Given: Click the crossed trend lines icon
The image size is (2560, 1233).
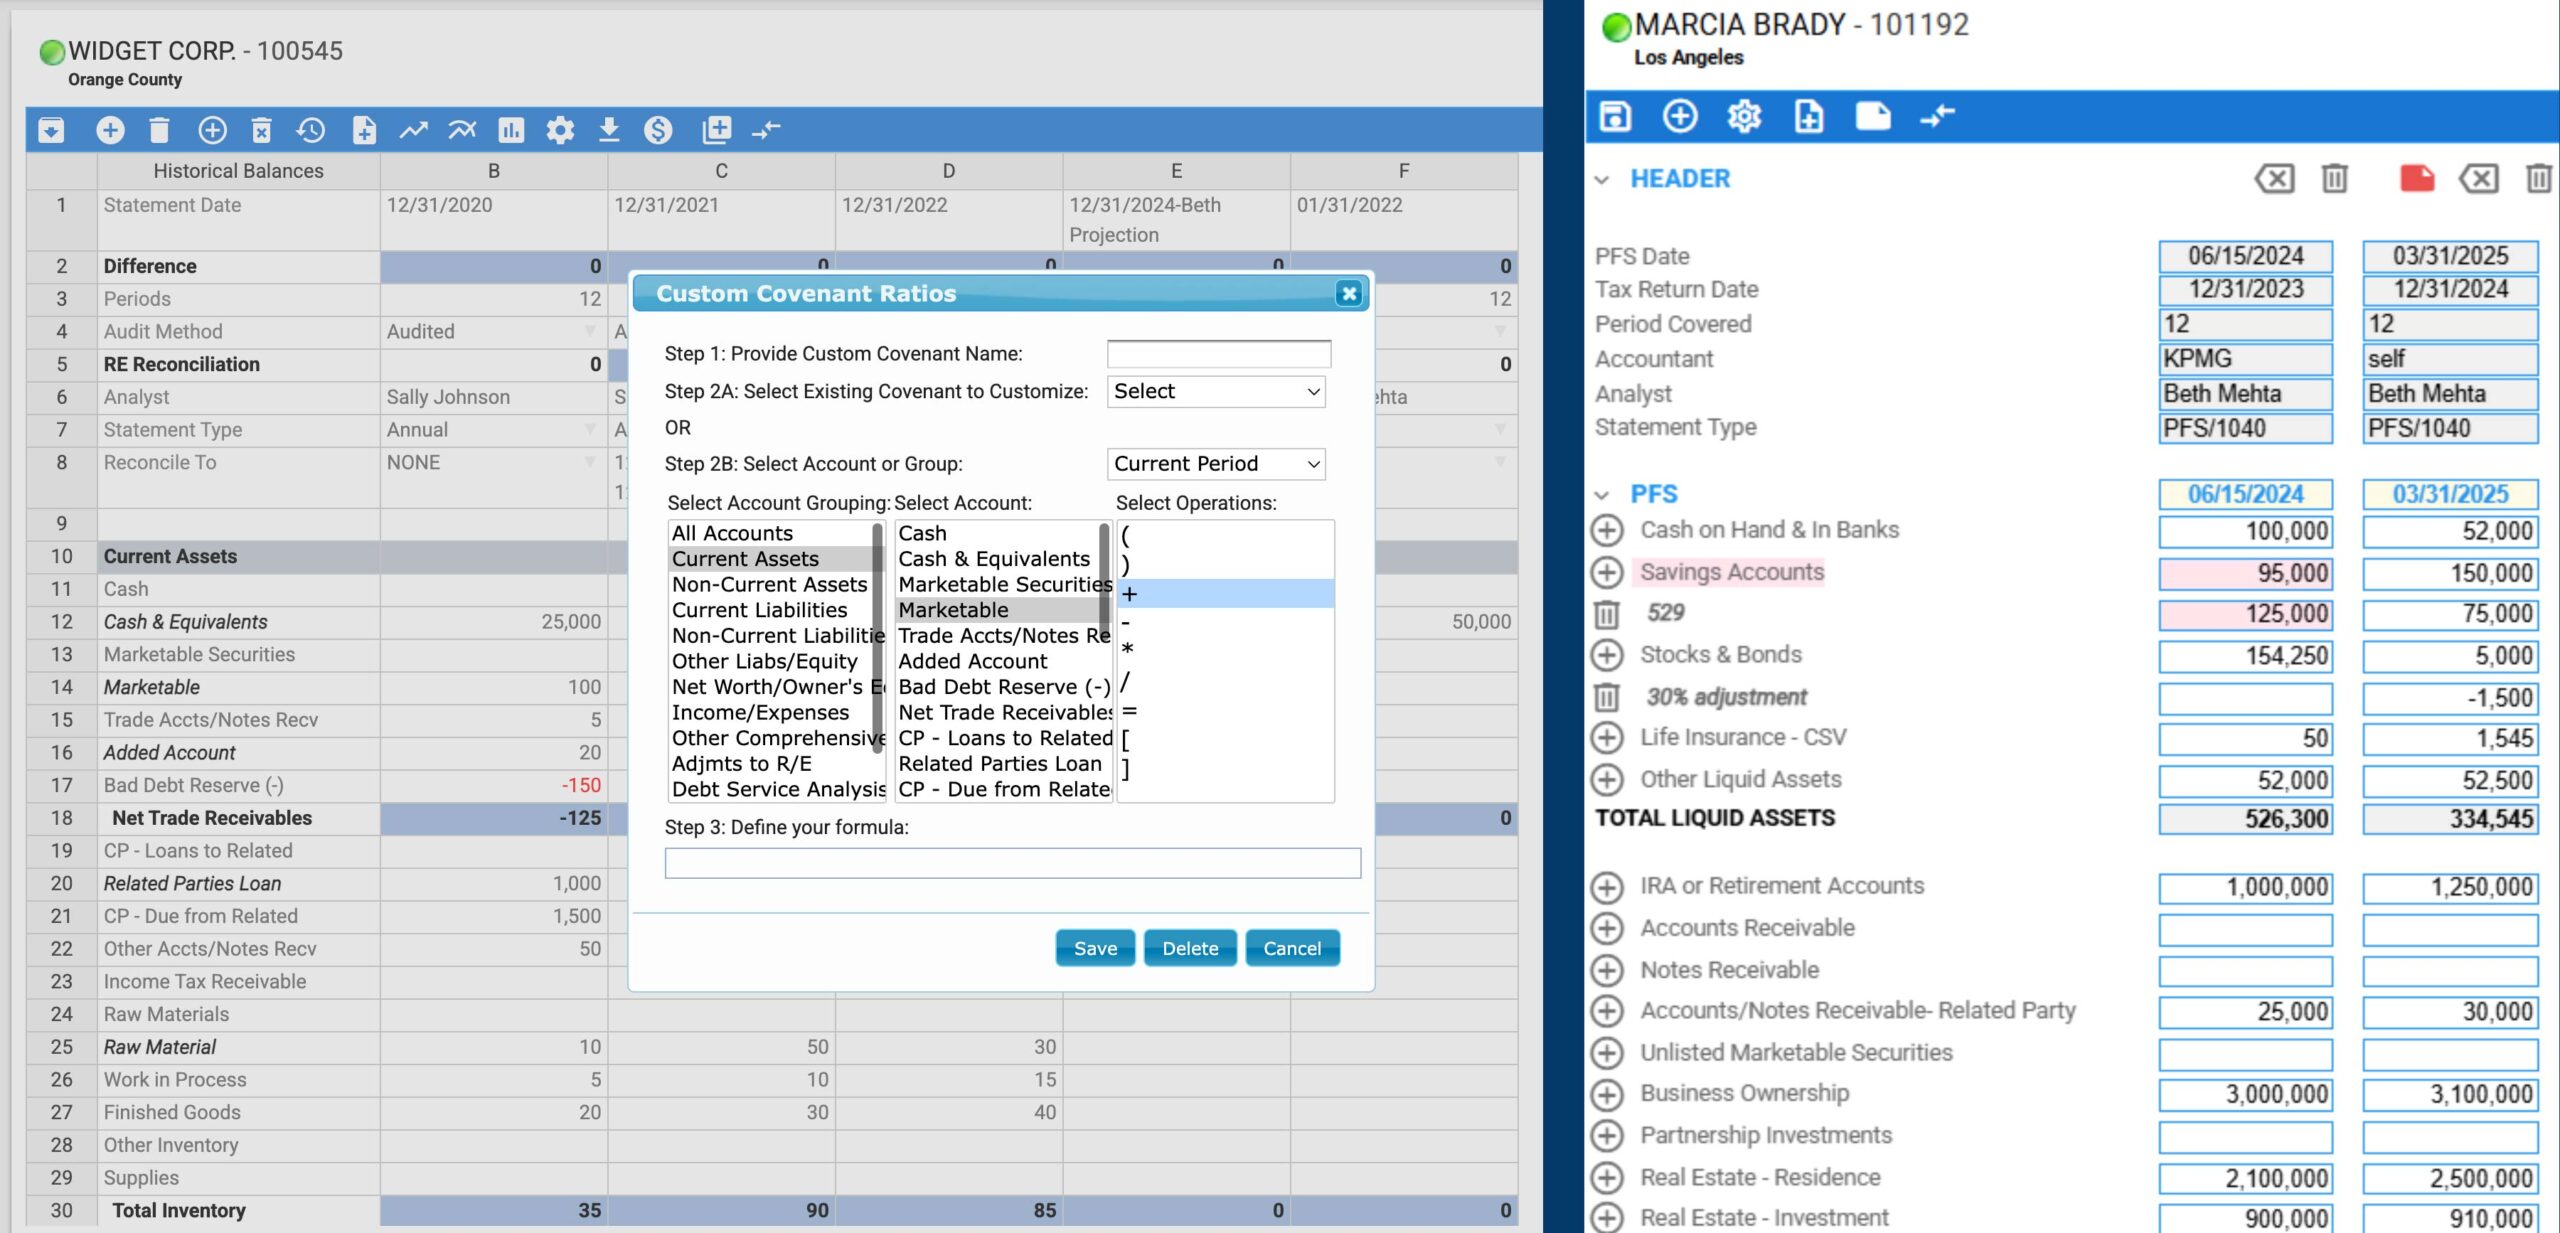Looking at the screenshot, I should [x=462, y=130].
